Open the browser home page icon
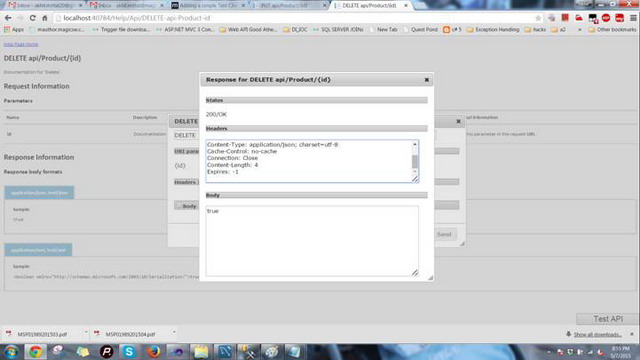This screenshot has height=360, width=640. pos(45,18)
